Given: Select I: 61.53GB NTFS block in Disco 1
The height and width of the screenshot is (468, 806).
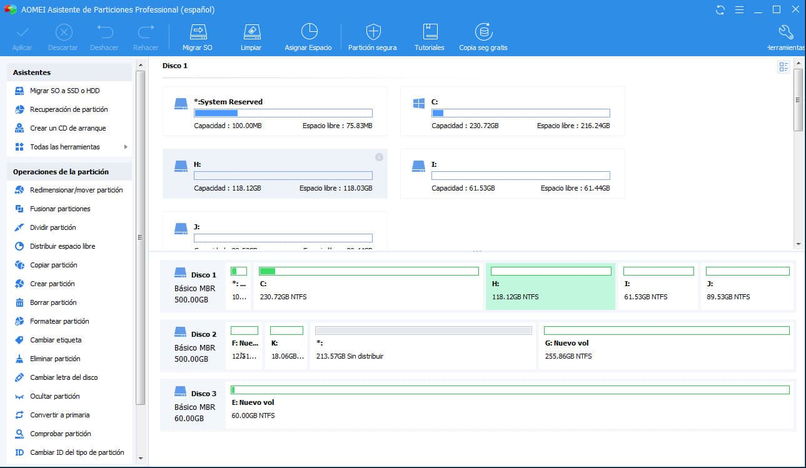Looking at the screenshot, I should point(658,286).
